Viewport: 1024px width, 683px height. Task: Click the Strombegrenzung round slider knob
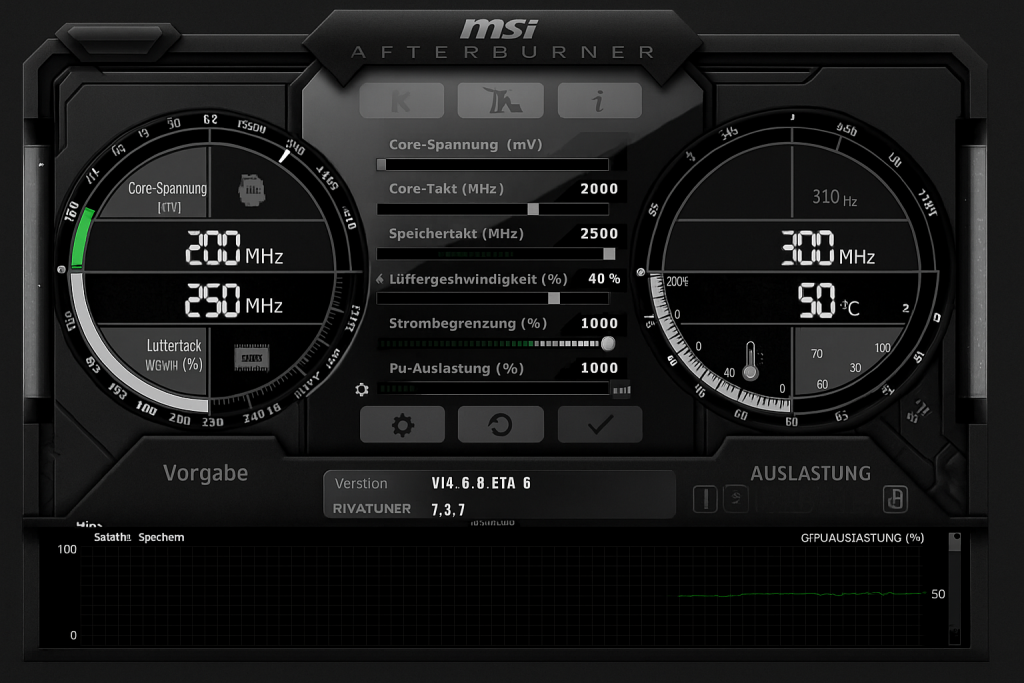pyautogui.click(x=608, y=343)
